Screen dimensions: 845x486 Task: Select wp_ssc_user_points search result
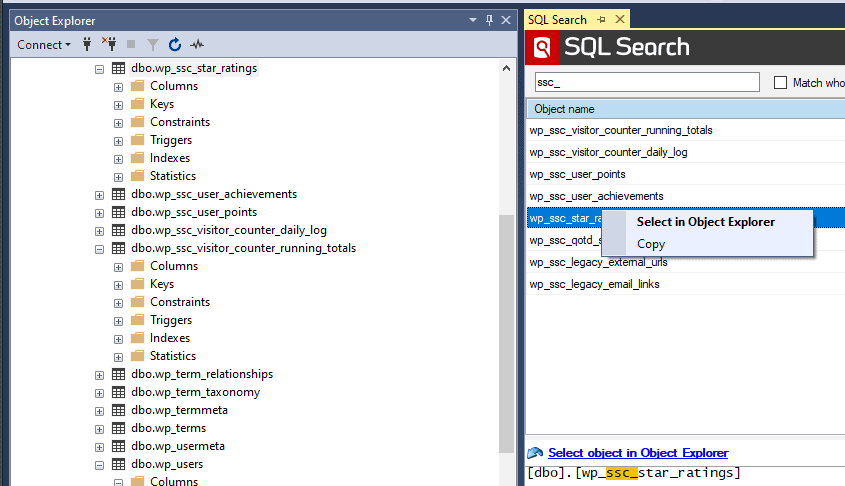coord(577,175)
